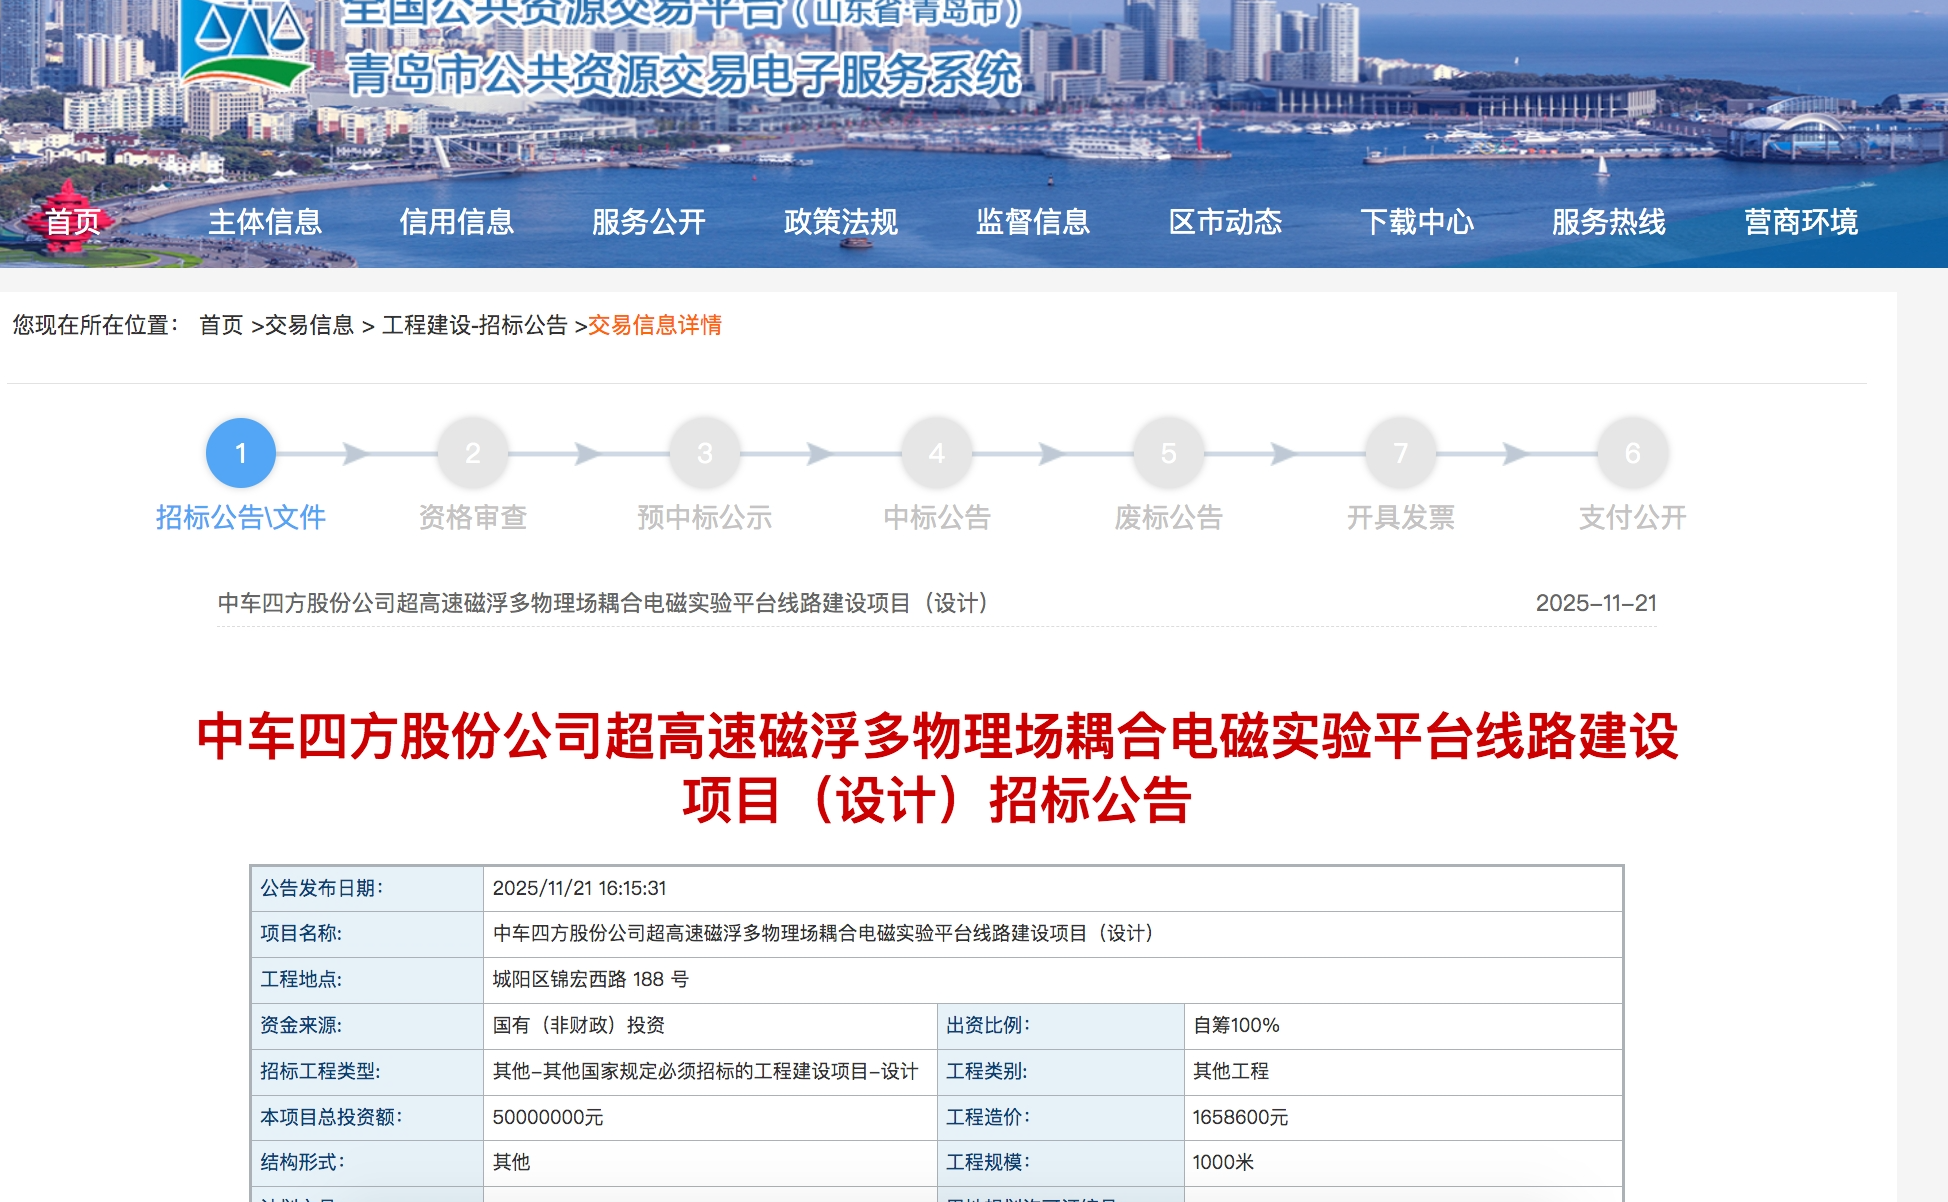Image resolution: width=1948 pixels, height=1202 pixels.
Task: Open the 下载中心 page
Action: tap(1419, 222)
